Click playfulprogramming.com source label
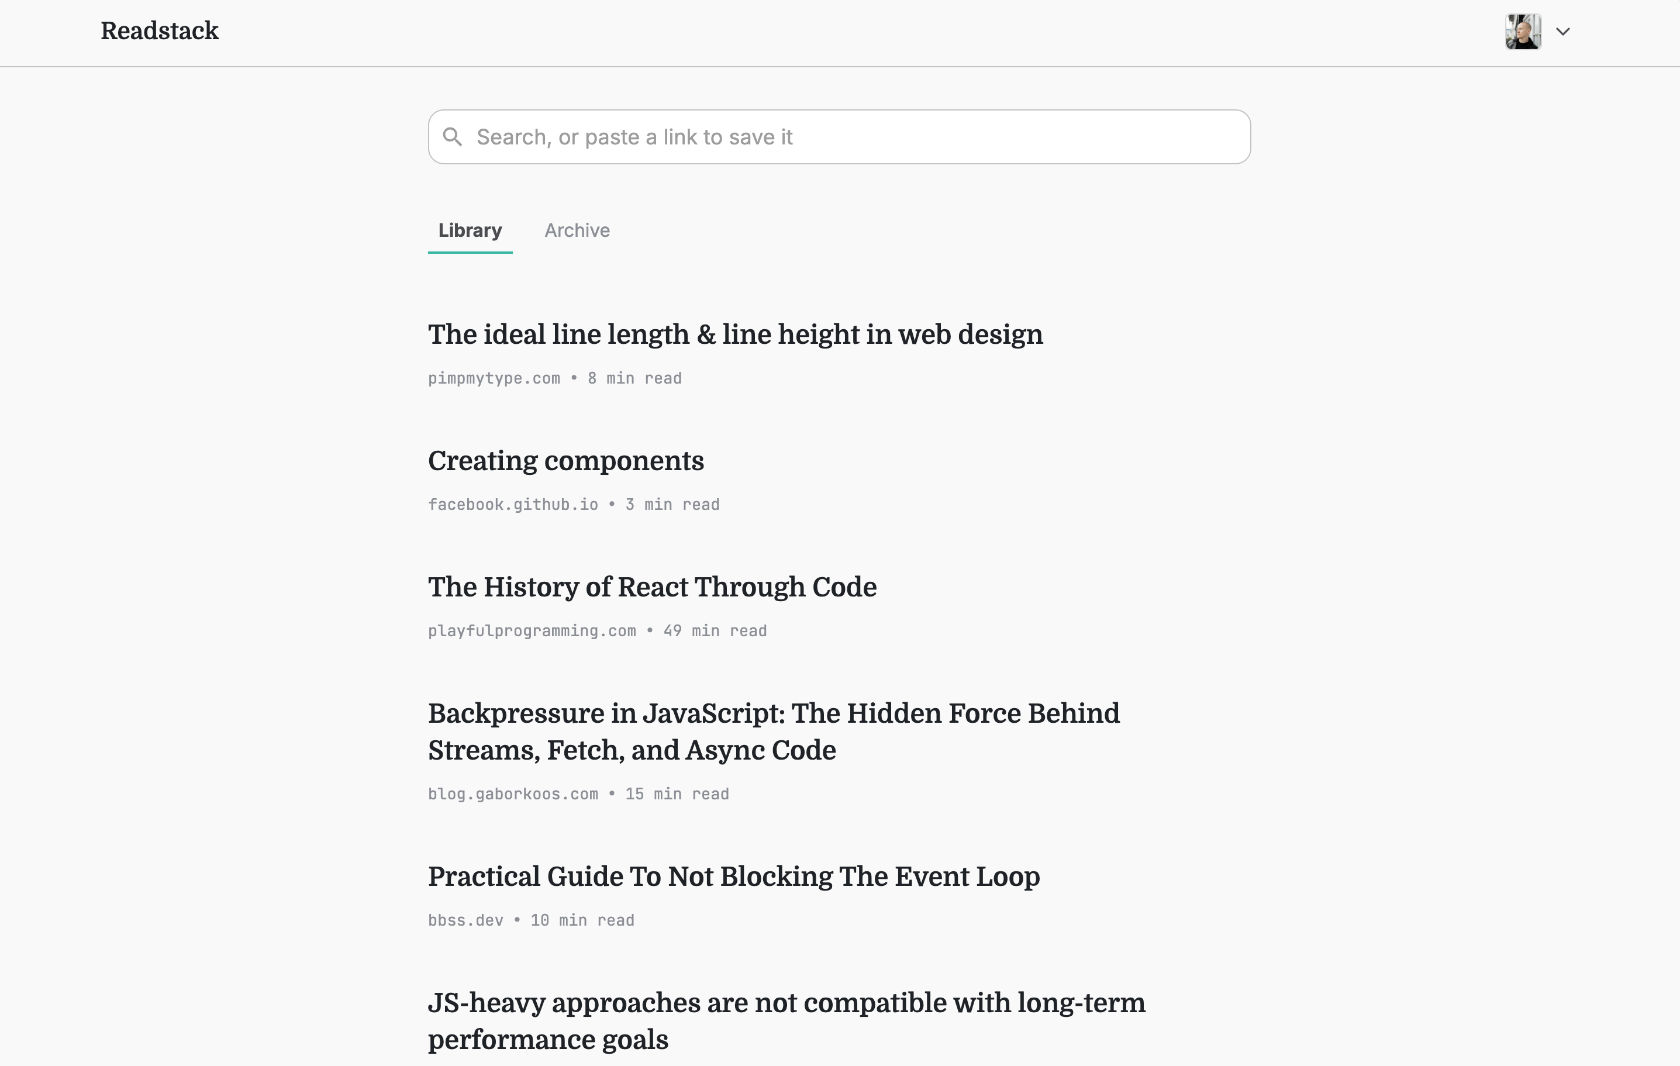Image resolution: width=1680 pixels, height=1066 pixels. point(532,630)
